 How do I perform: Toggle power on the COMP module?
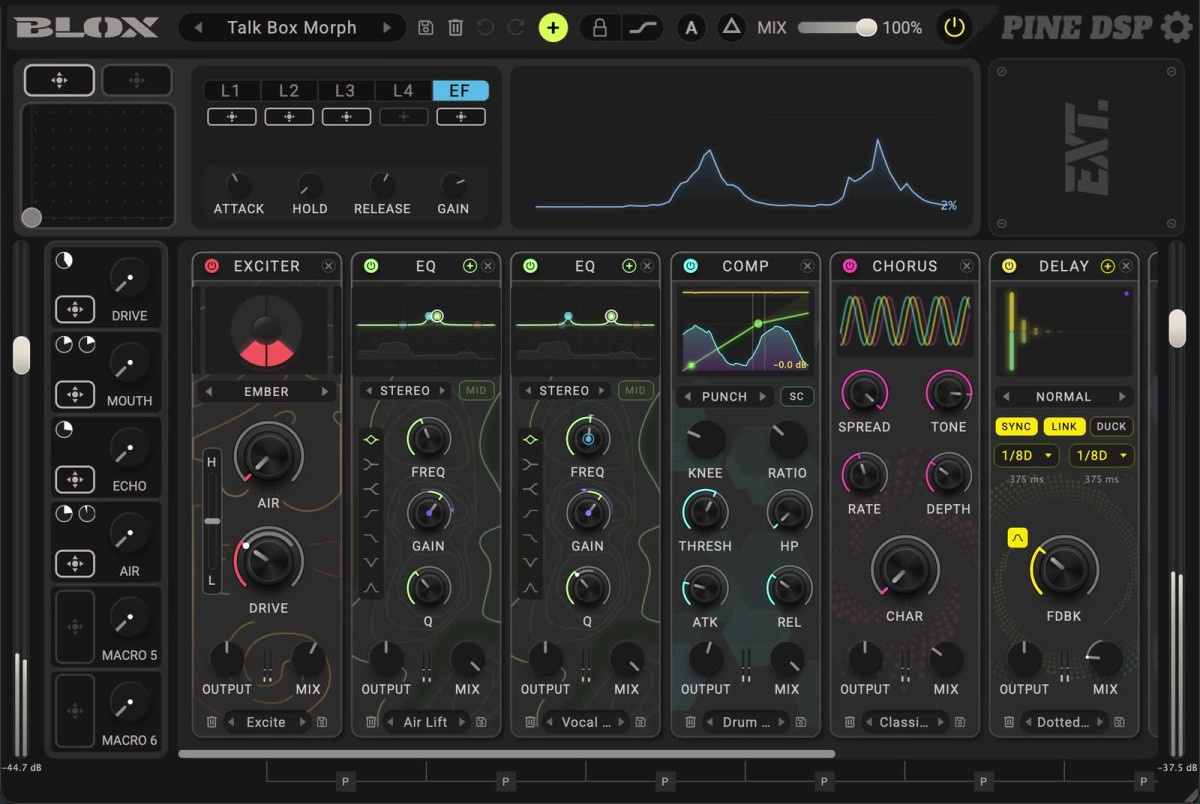coord(690,266)
